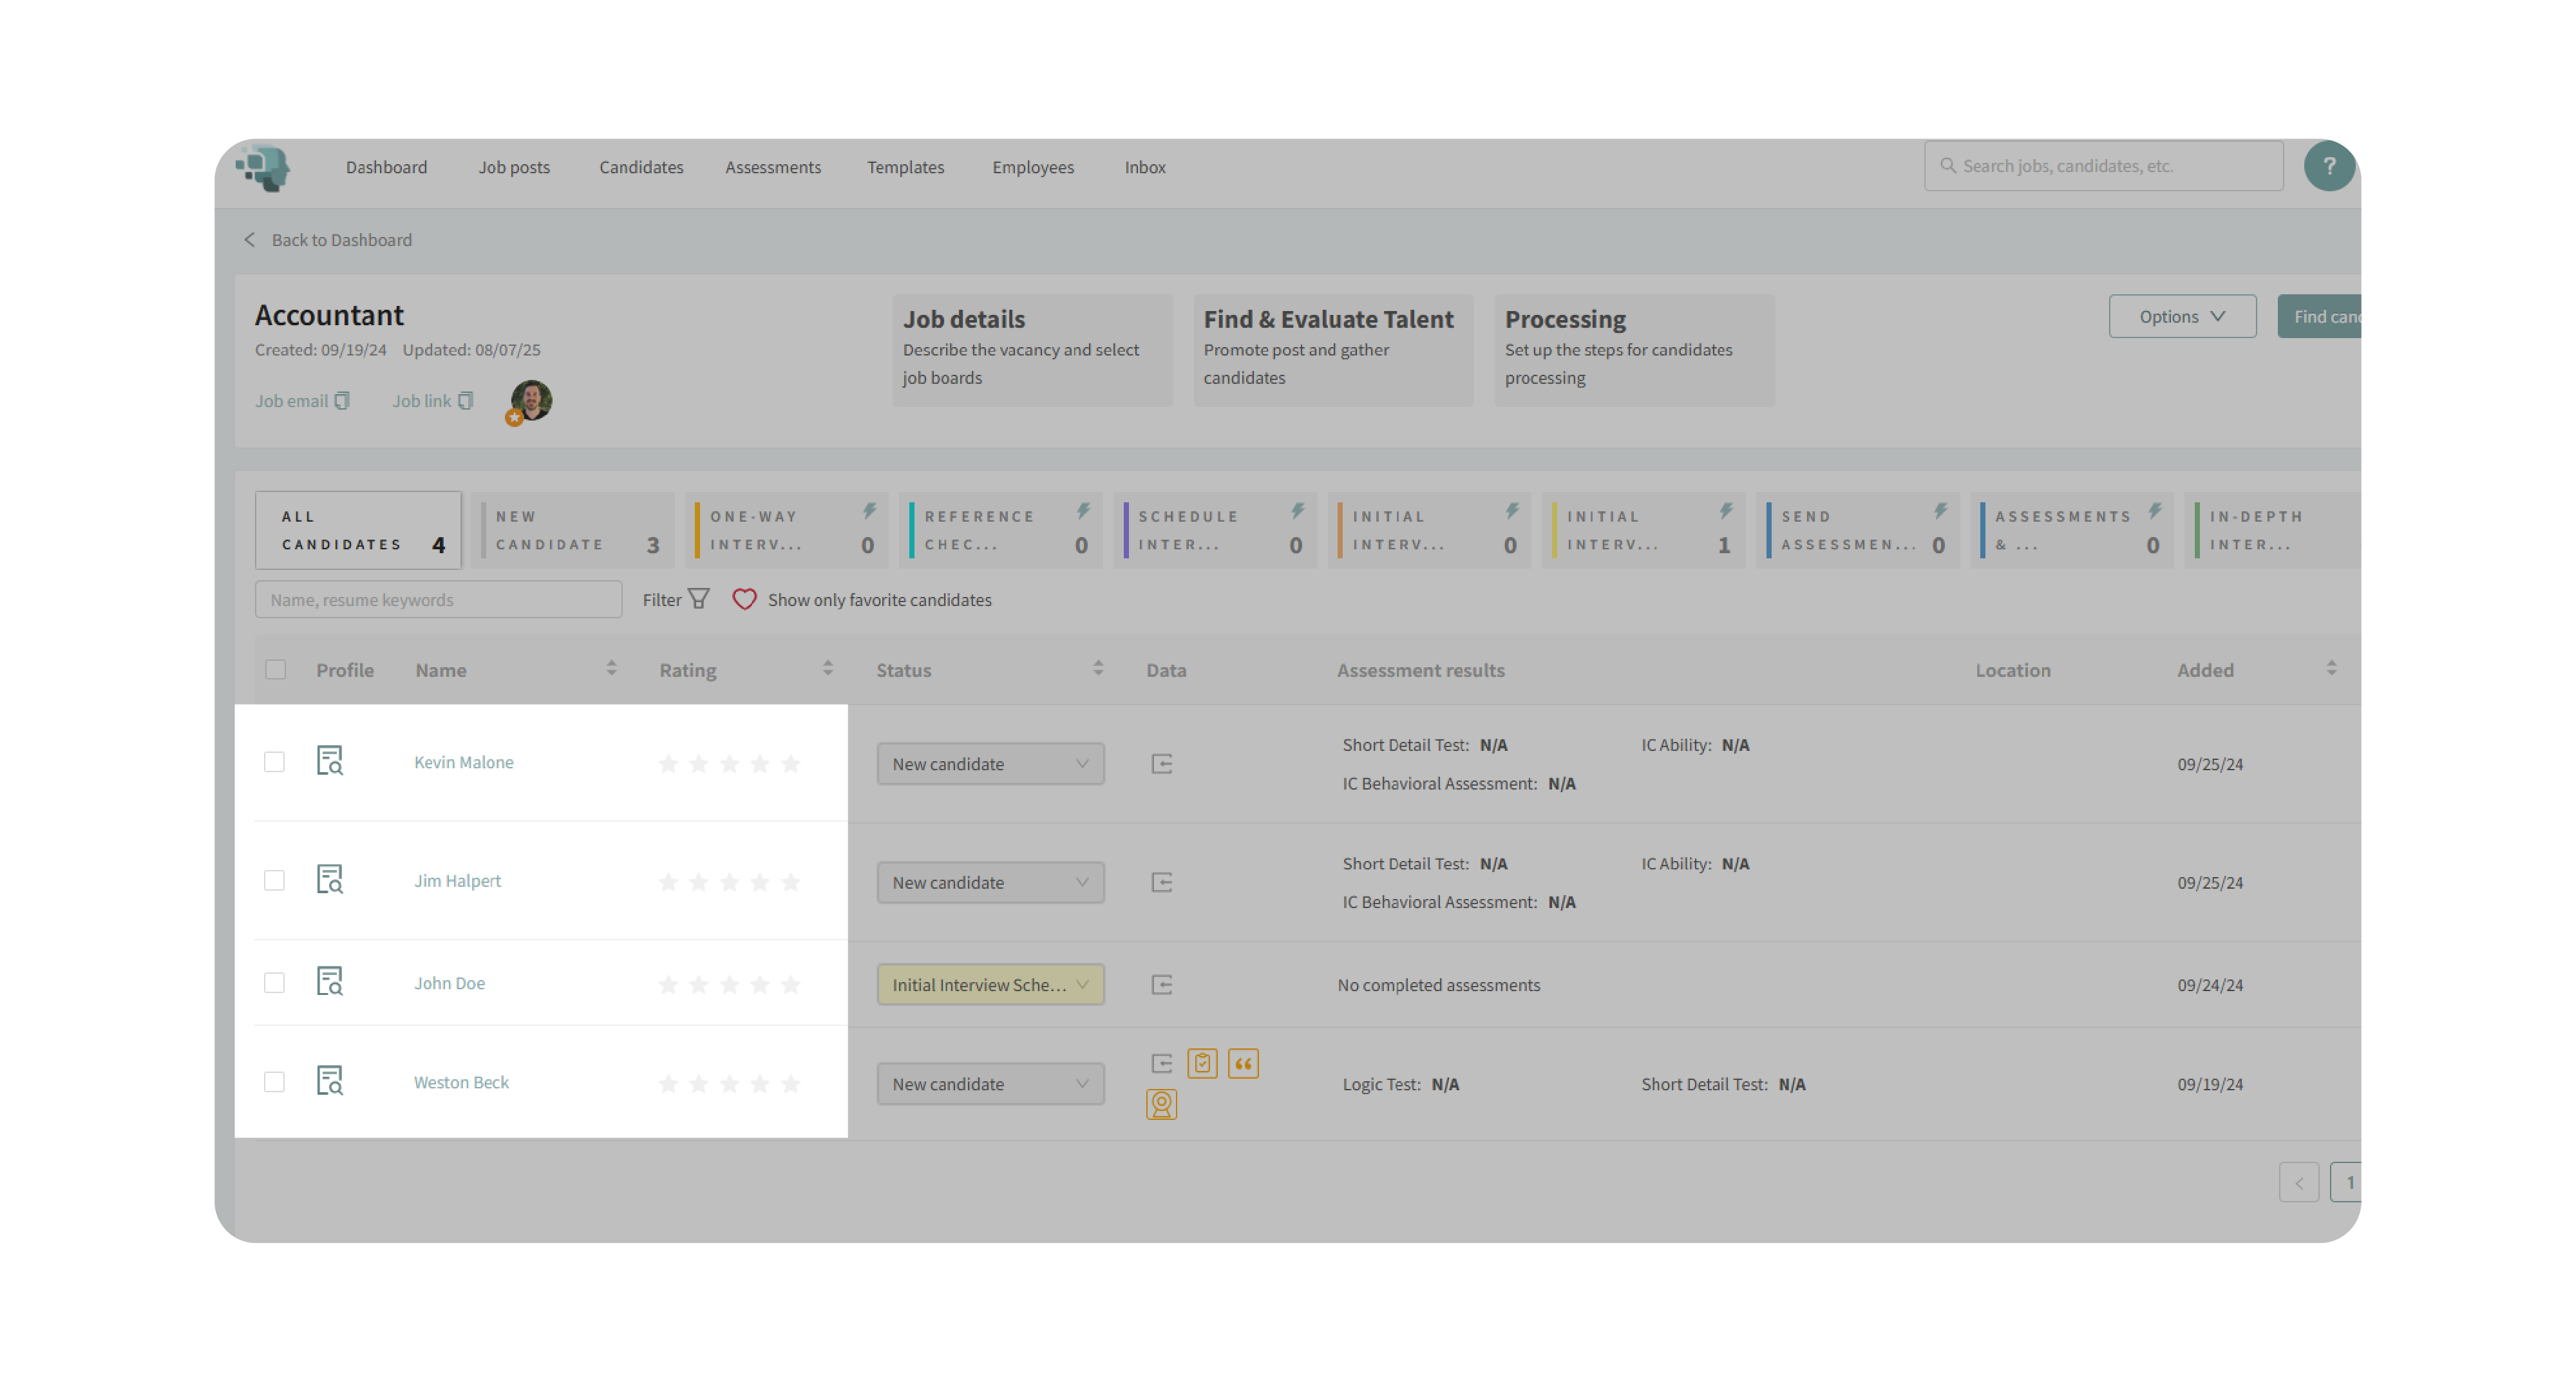Check the box for Jim Halpert
The height and width of the screenshot is (1382, 2576).
point(274,880)
